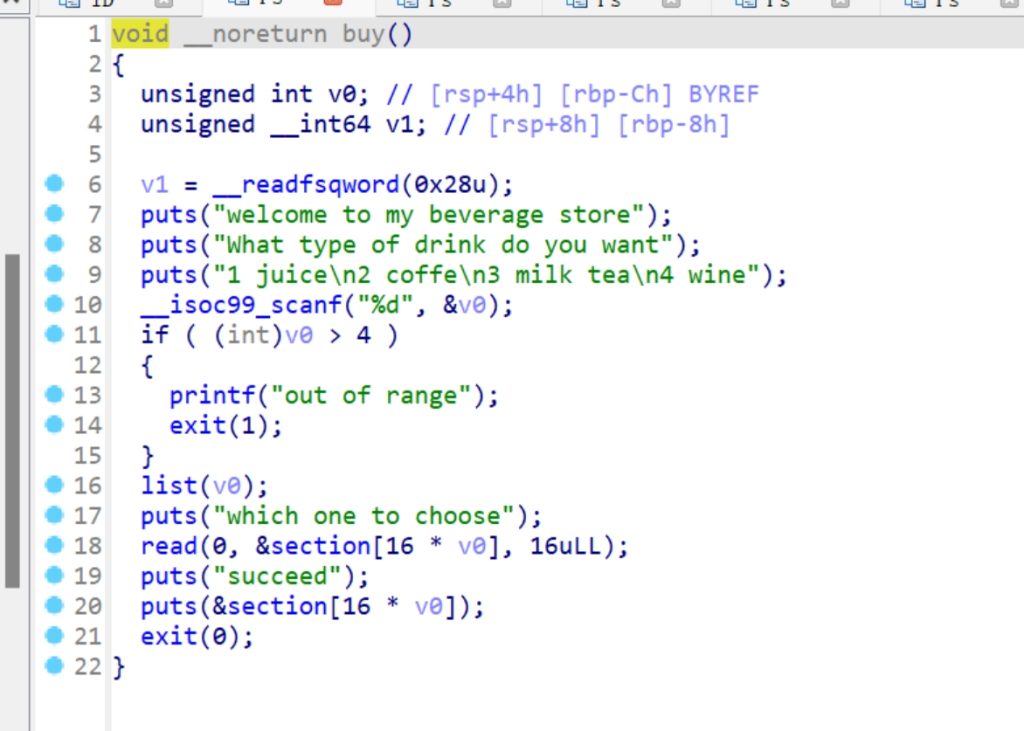Click the breakpoint dot at line 18
1024x731 pixels.
coord(54,545)
